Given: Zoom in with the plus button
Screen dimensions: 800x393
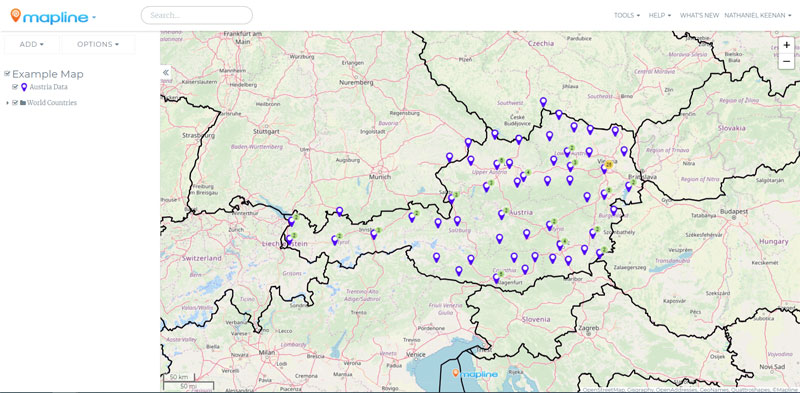Looking at the screenshot, I should (786, 45).
